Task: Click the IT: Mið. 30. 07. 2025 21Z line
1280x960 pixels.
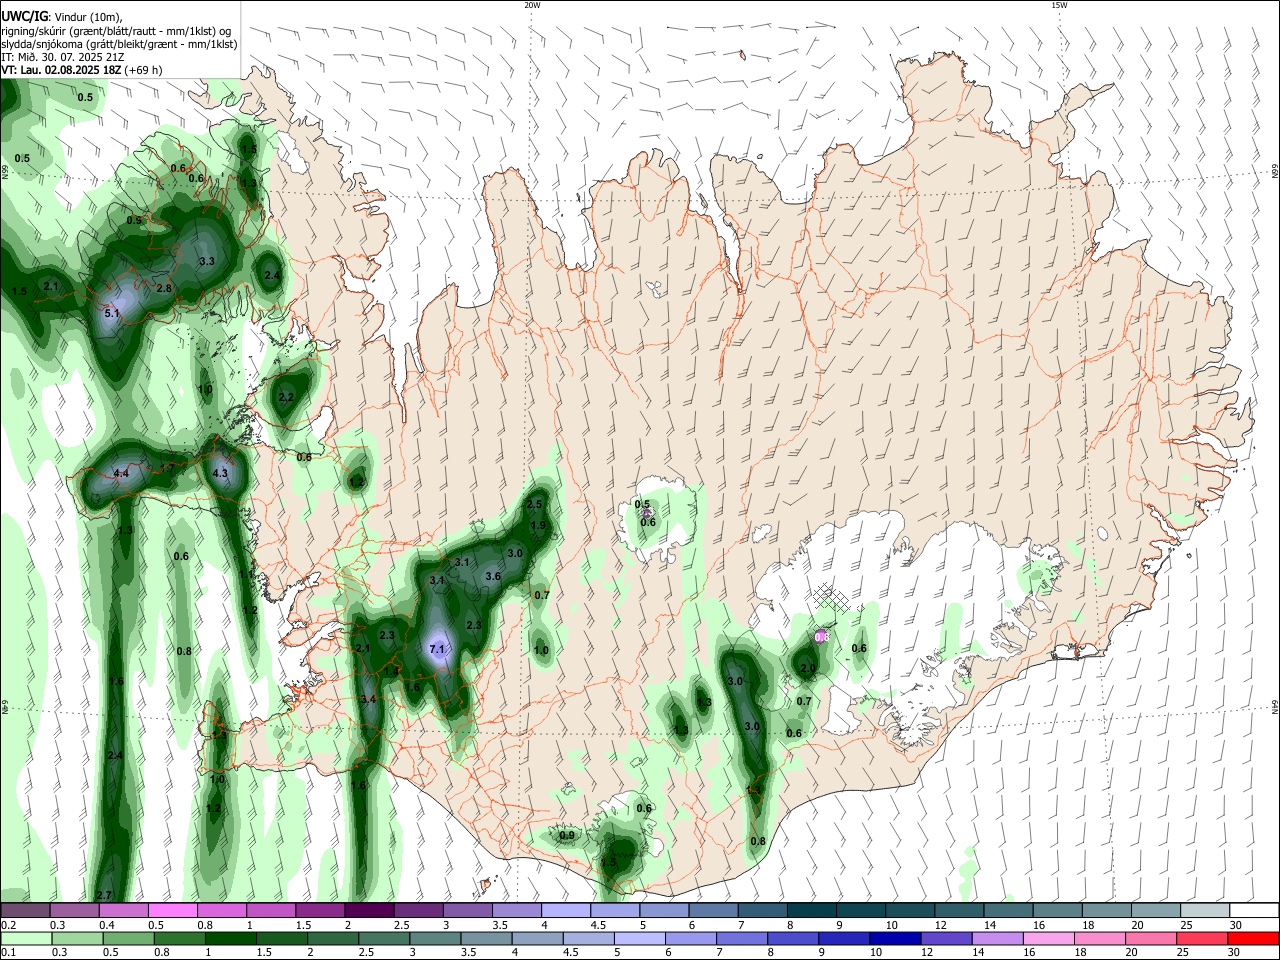Action: pyautogui.click(x=64, y=57)
